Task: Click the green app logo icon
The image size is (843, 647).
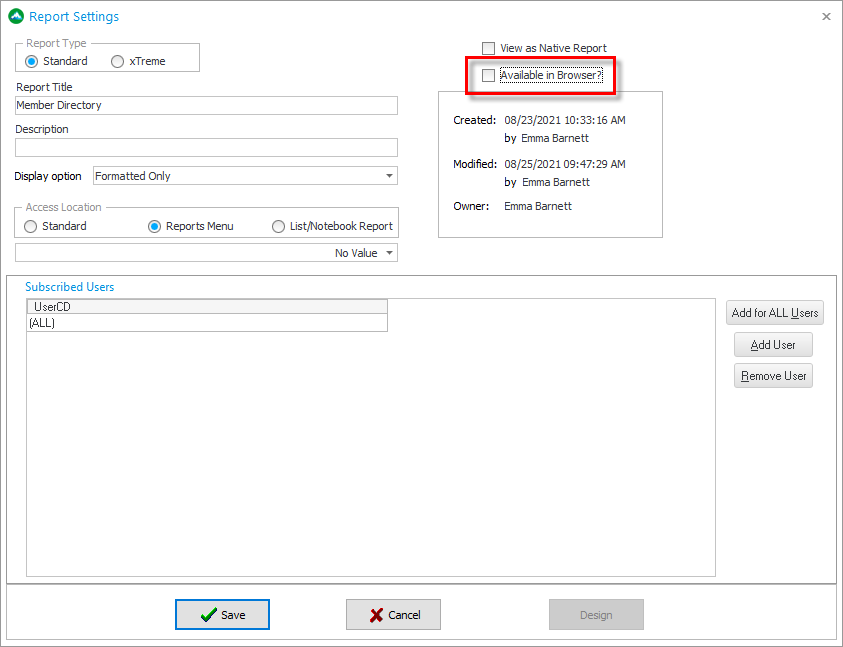Action: pyautogui.click(x=16, y=16)
